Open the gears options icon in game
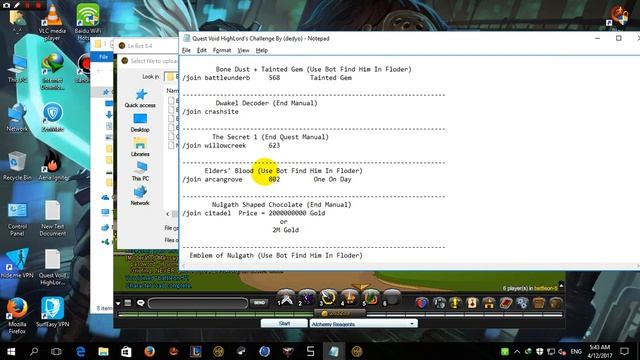This screenshot has height=360, width=640. click(522, 303)
